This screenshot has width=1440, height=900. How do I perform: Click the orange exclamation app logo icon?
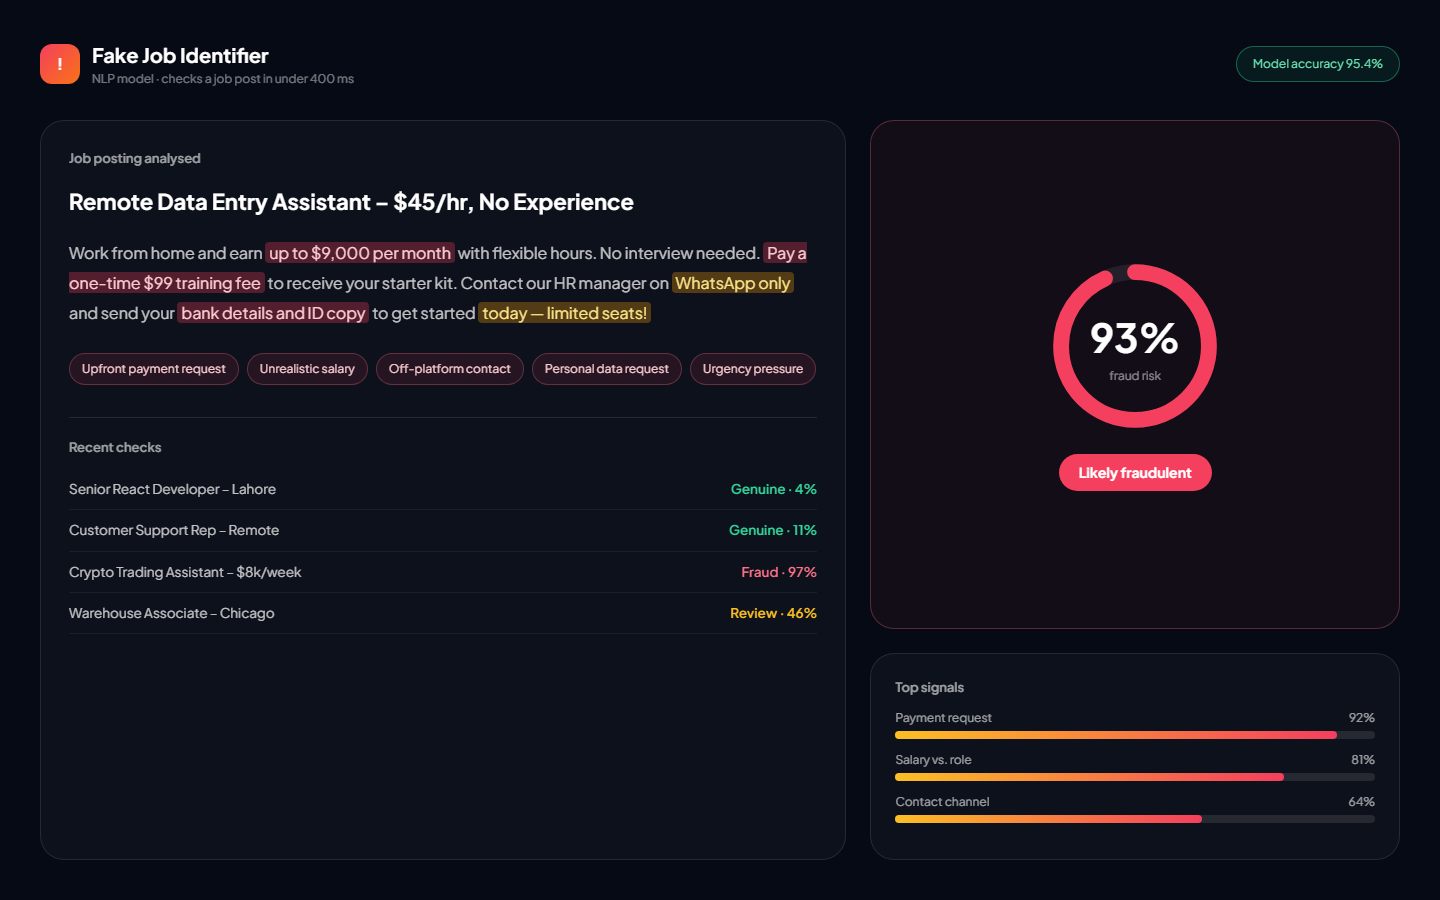[x=60, y=64]
